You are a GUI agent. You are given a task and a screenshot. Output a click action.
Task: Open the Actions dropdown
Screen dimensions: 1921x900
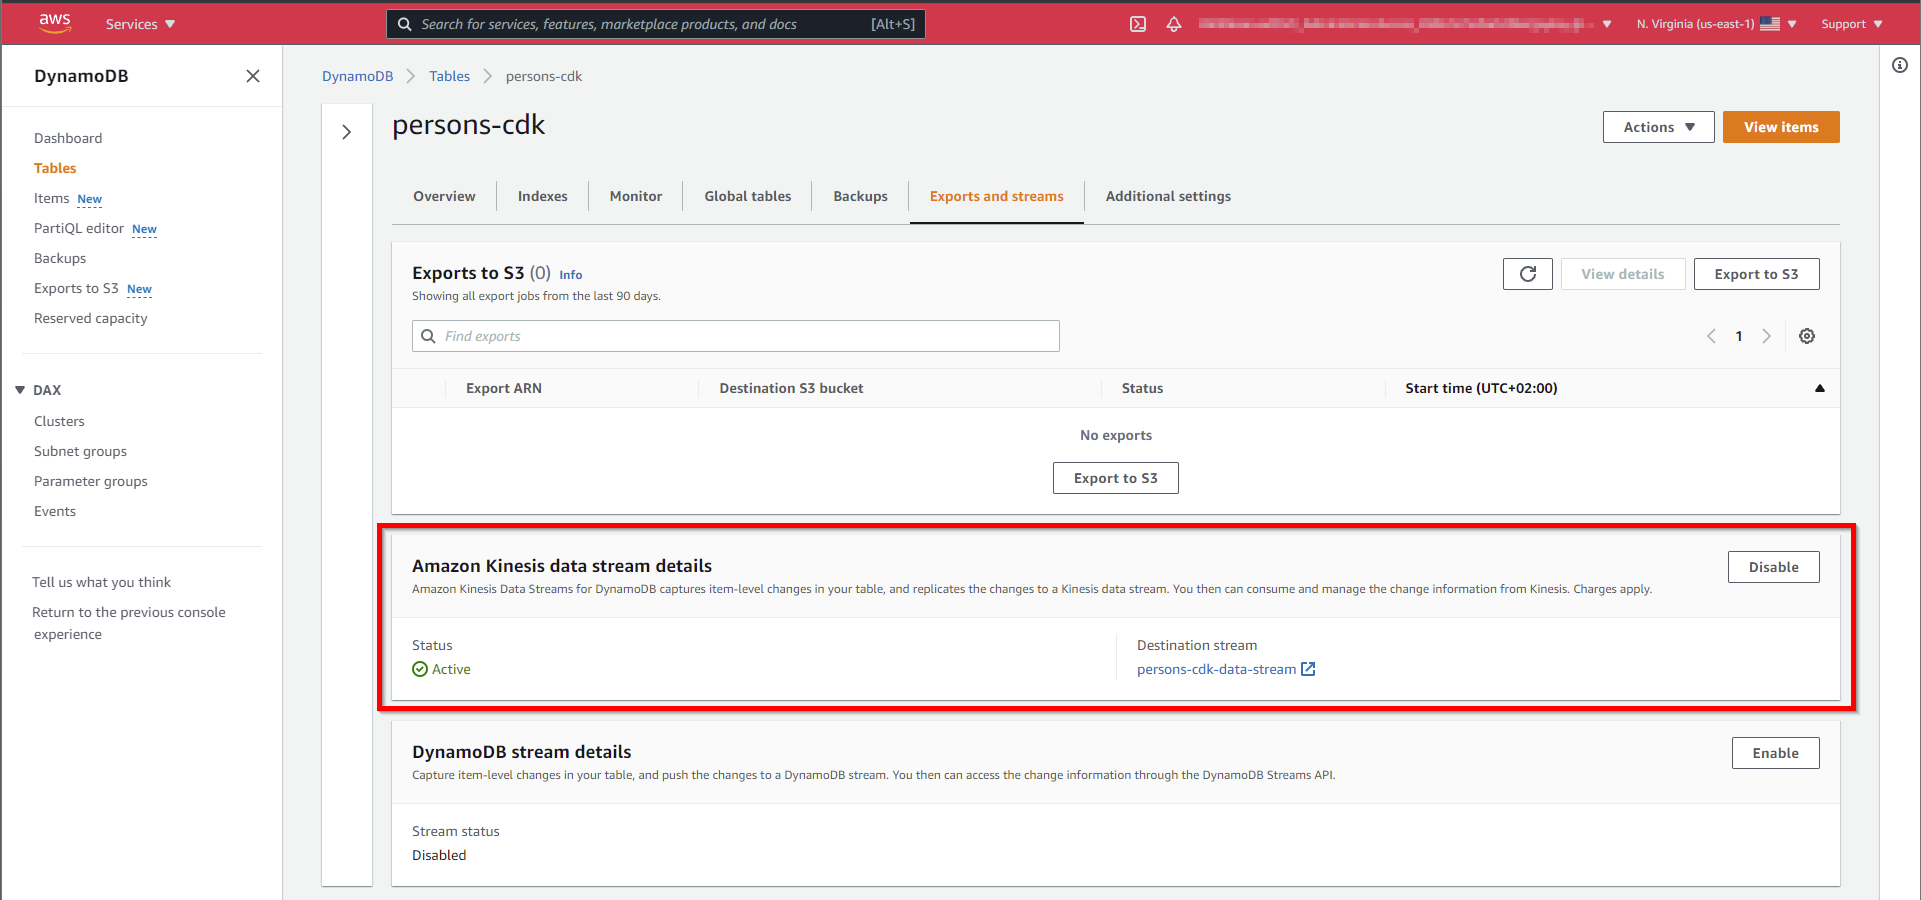(x=1658, y=127)
